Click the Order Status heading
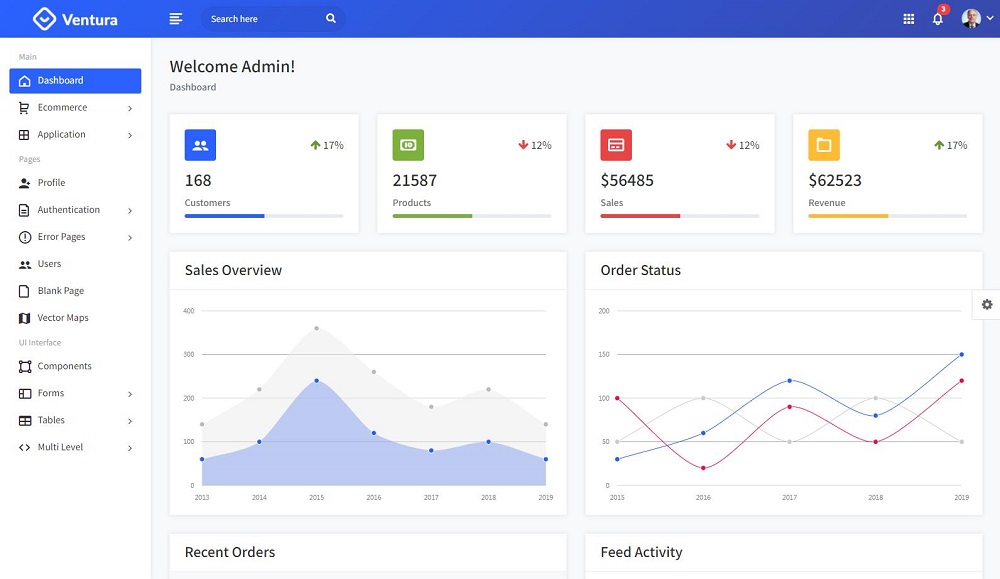The height and width of the screenshot is (579, 1000). [640, 270]
